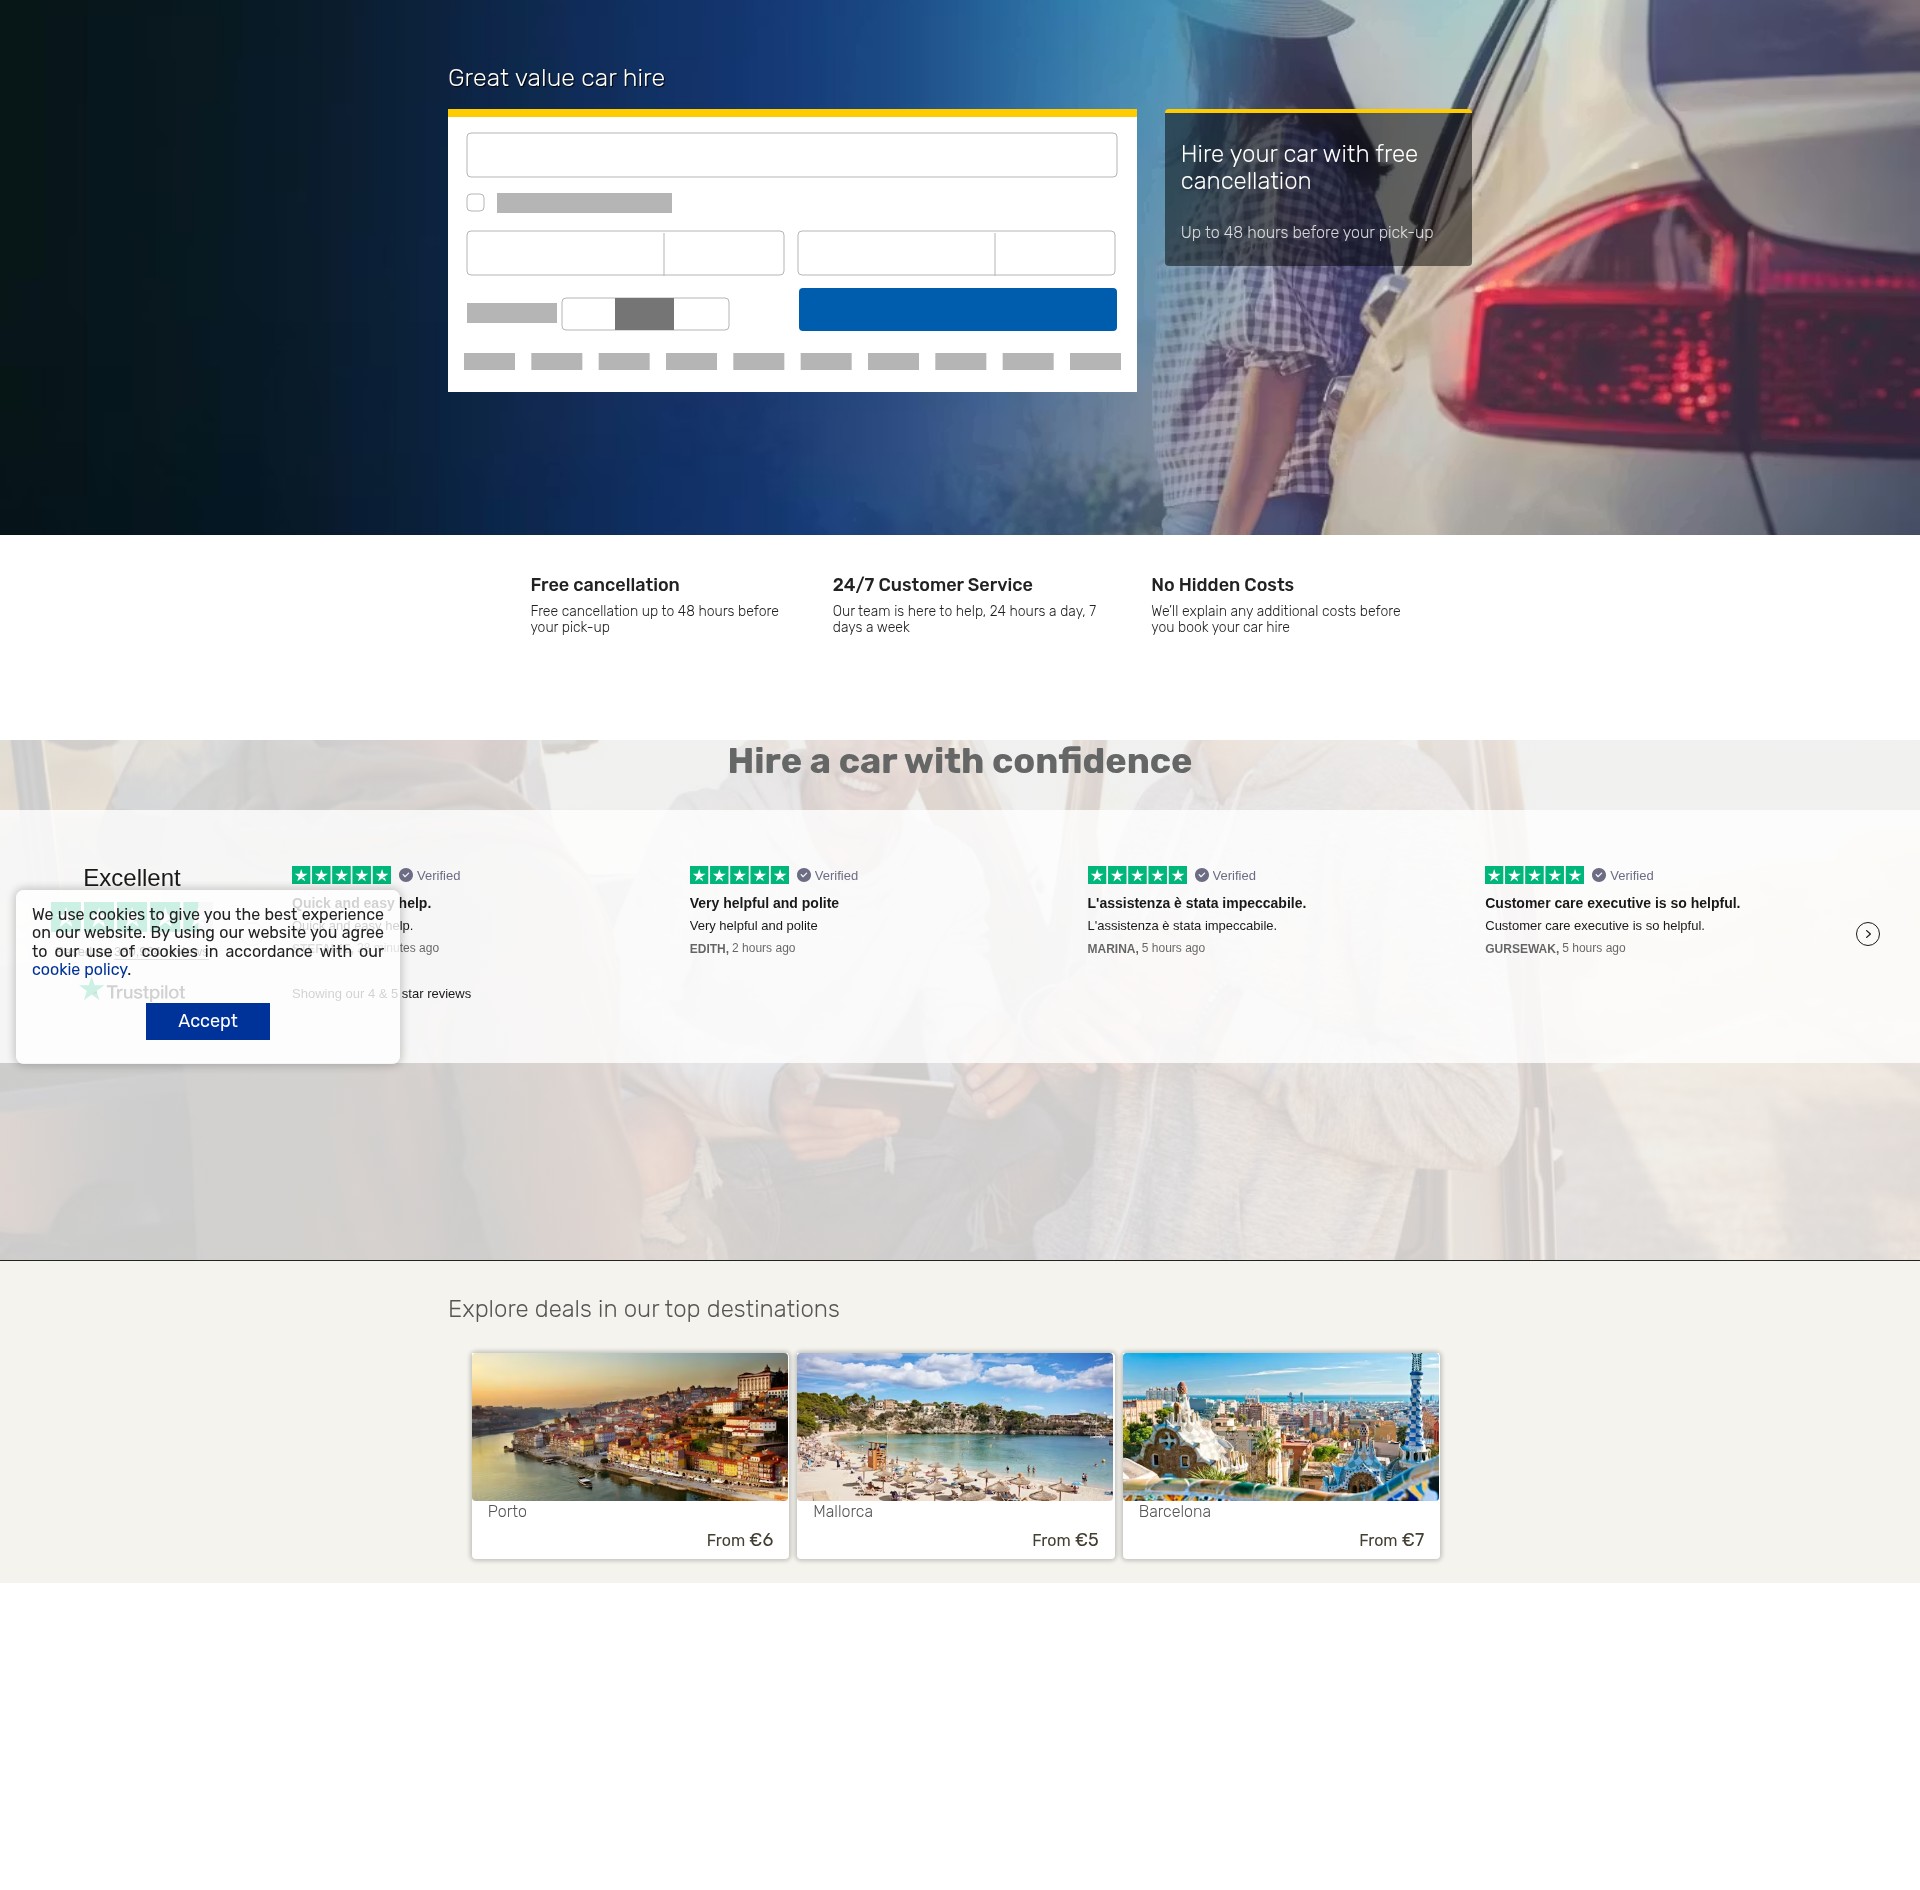
Task: Click the 'Excellent' Trustpilot rating label
Action: coord(132,877)
